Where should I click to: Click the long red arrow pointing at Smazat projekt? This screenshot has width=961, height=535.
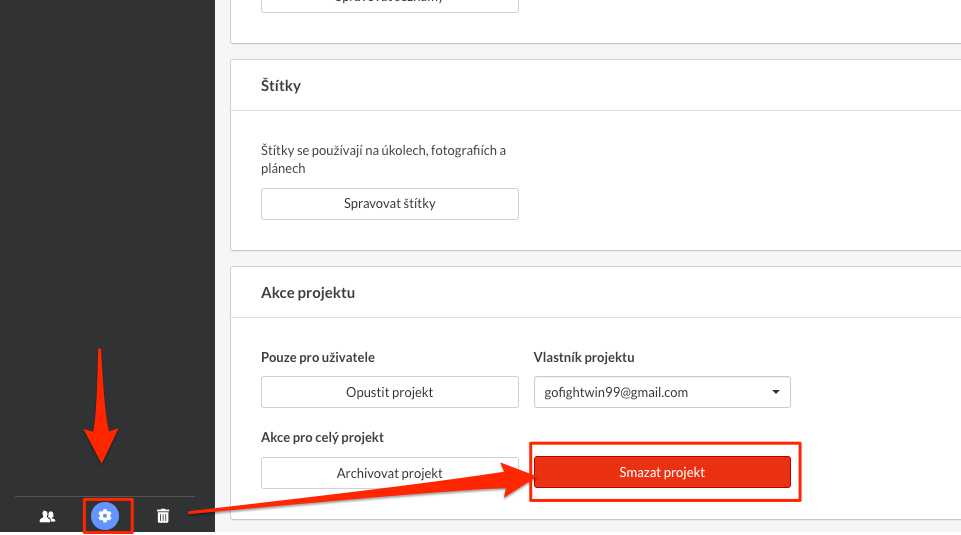click(360, 488)
